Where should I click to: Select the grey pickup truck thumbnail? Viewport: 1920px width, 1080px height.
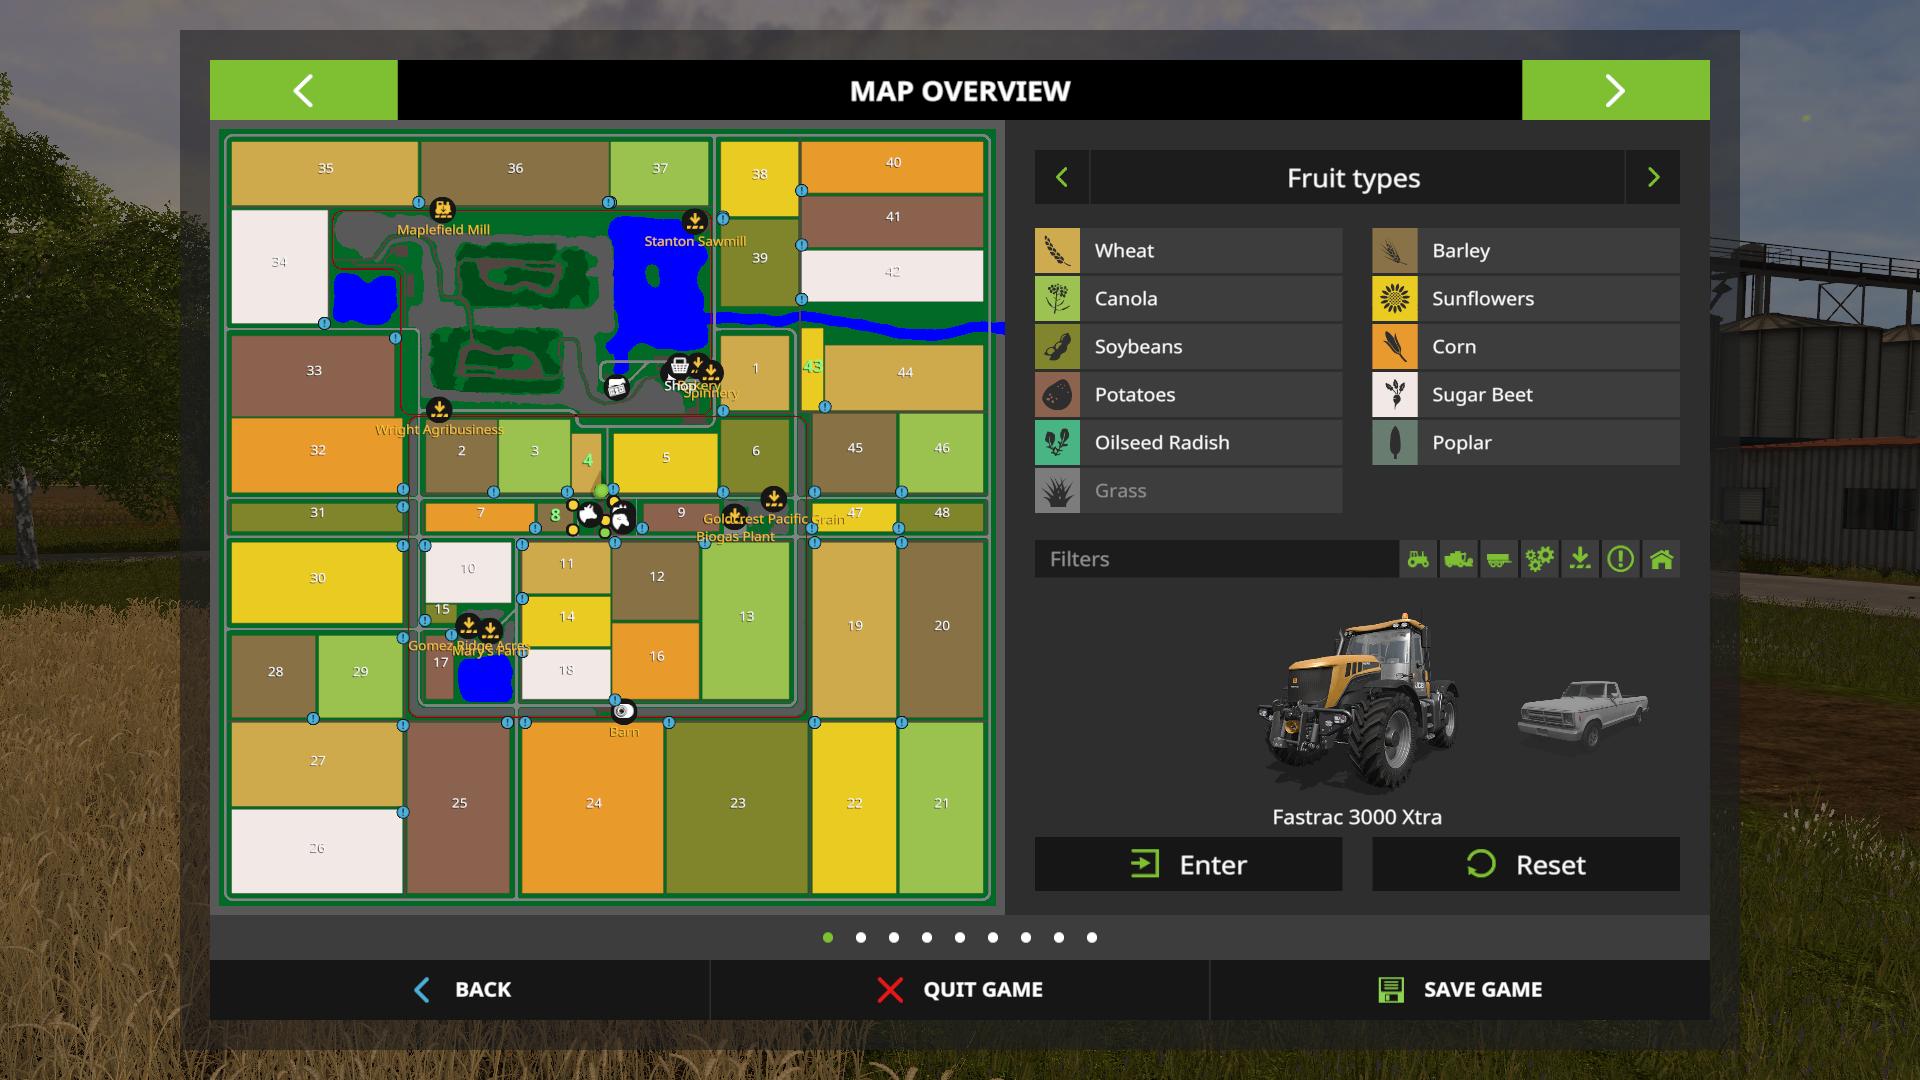pyautogui.click(x=1583, y=713)
